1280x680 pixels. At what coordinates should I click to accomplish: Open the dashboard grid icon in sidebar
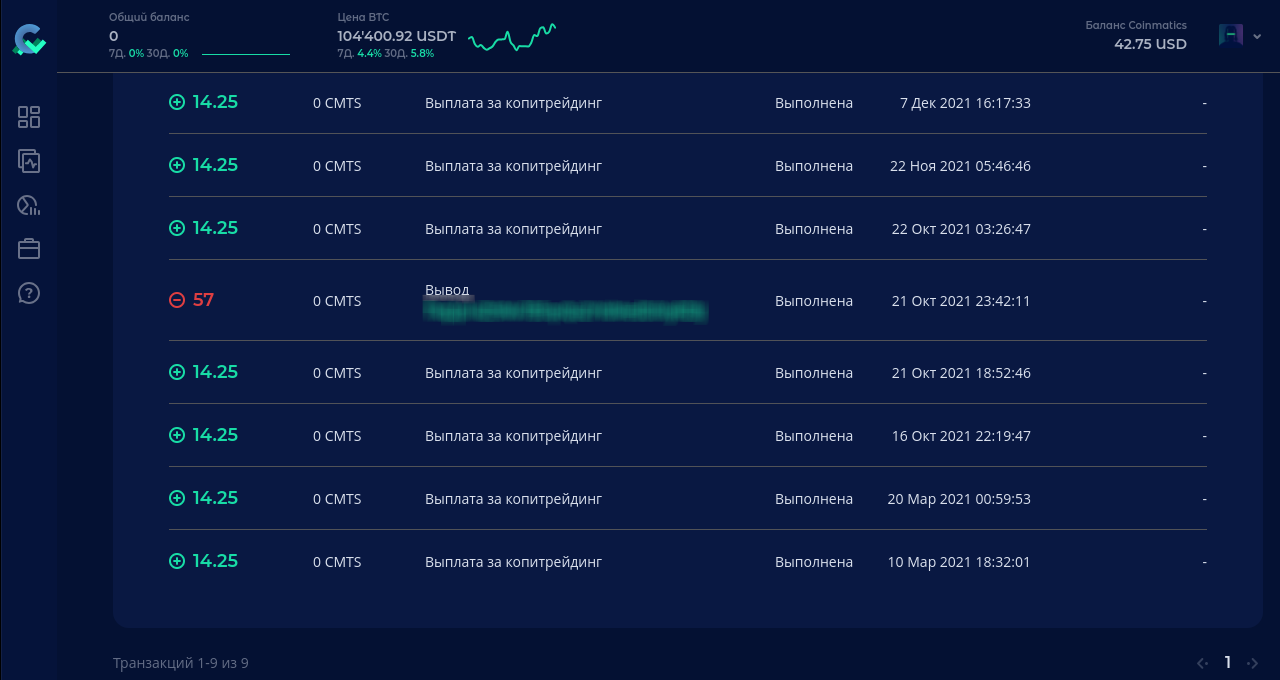[x=29, y=117]
